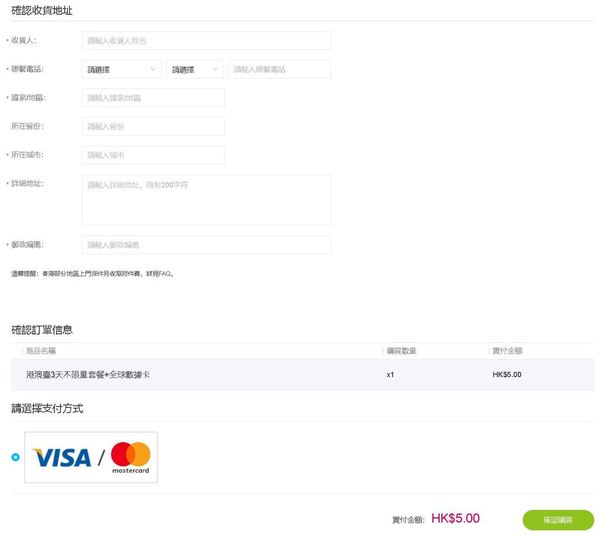Click the 確認購買 green button
Screen dimensions: 600x534
557,520
